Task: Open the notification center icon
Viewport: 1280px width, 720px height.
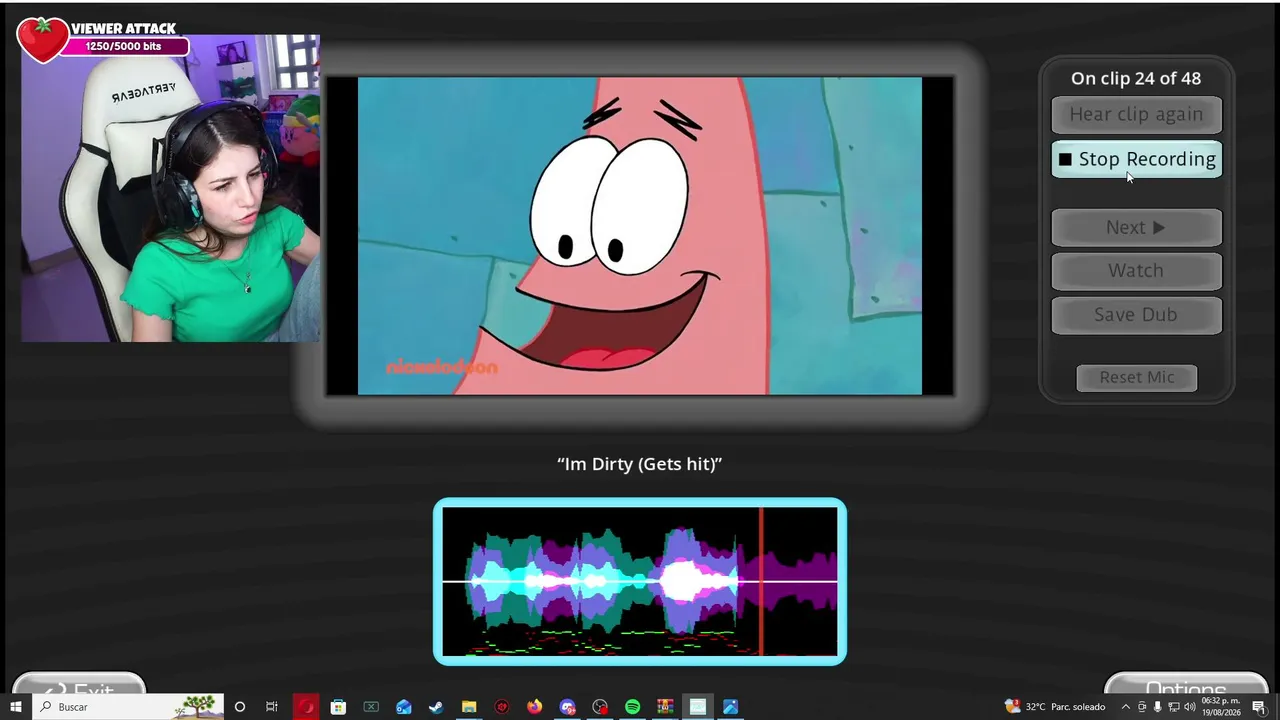Action: tap(1259, 707)
